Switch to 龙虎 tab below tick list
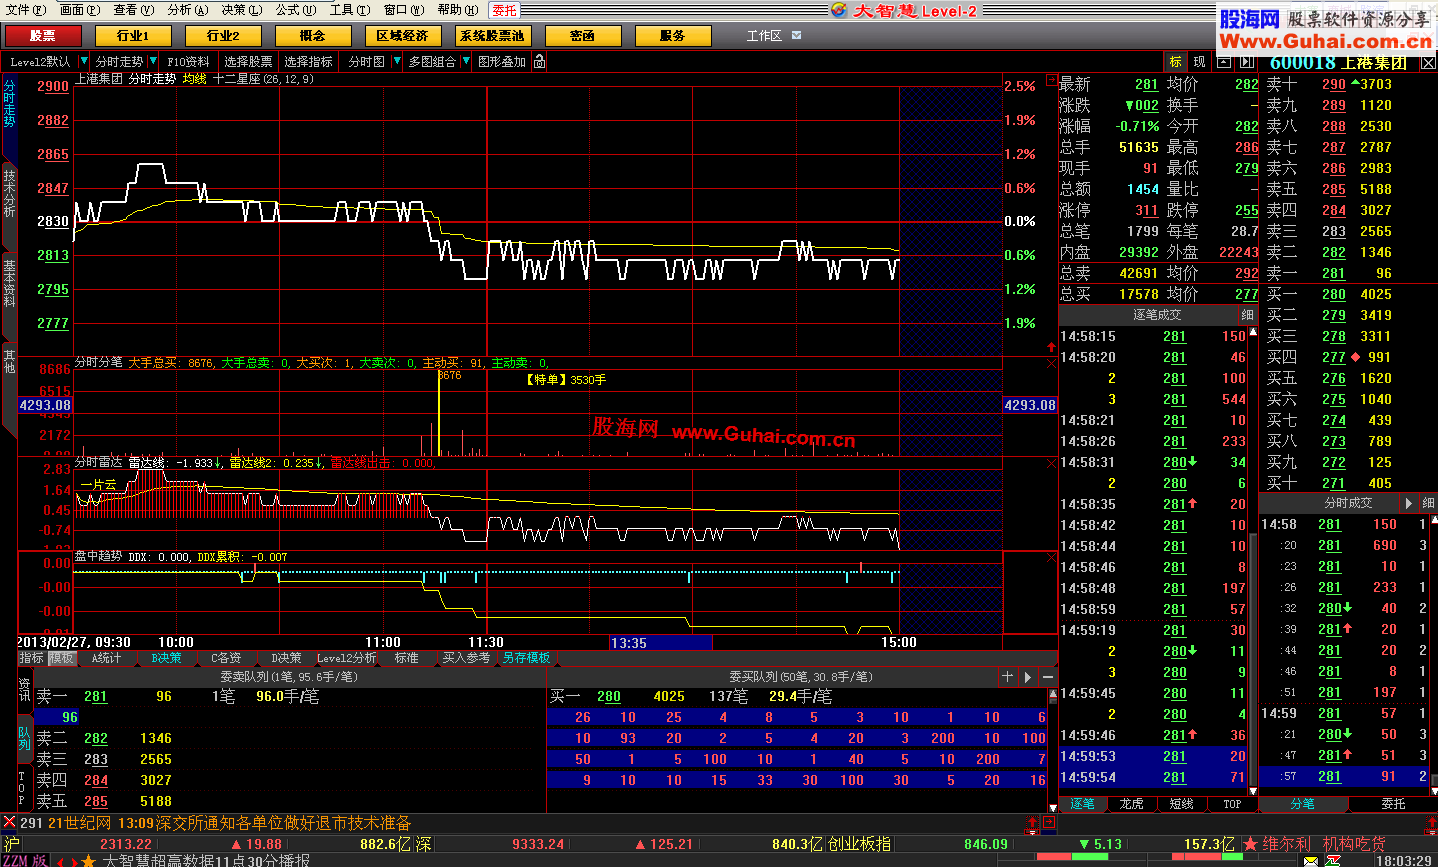Viewport: 1438px width, 867px height. (x=1131, y=804)
